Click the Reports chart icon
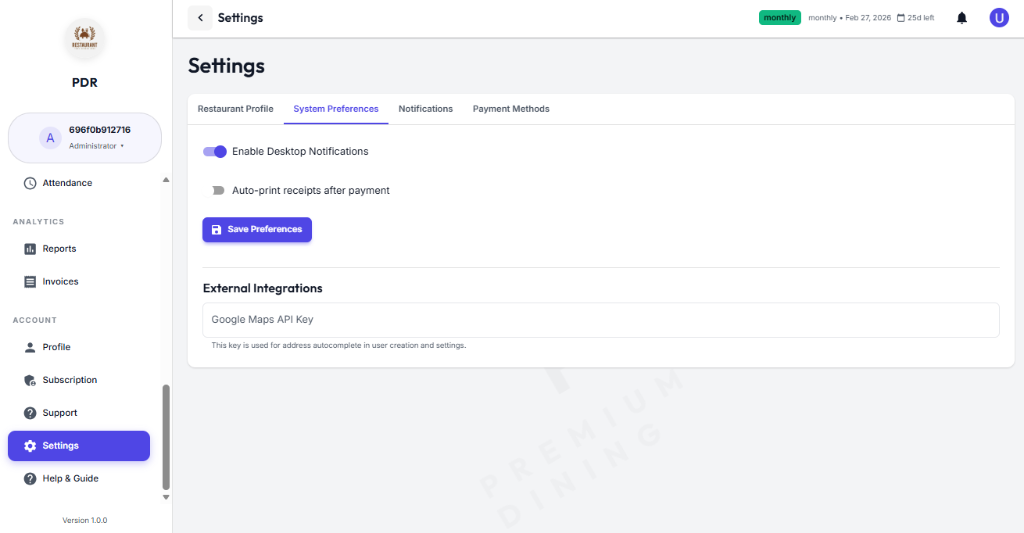This screenshot has width=1024, height=533. pyautogui.click(x=30, y=249)
